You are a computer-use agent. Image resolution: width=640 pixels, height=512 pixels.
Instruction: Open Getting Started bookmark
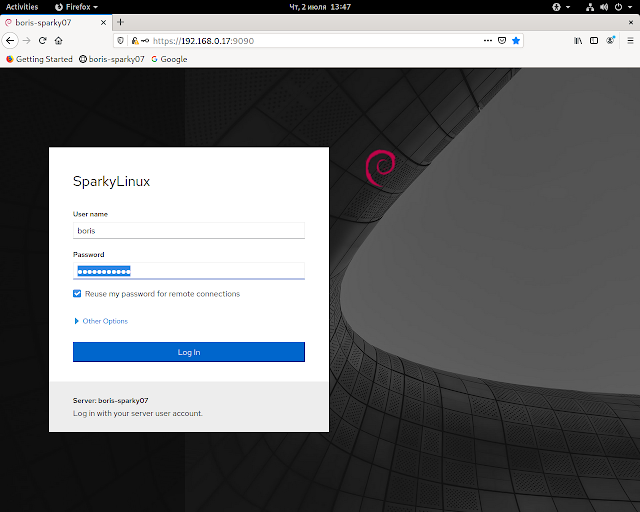pyautogui.click(x=39, y=59)
